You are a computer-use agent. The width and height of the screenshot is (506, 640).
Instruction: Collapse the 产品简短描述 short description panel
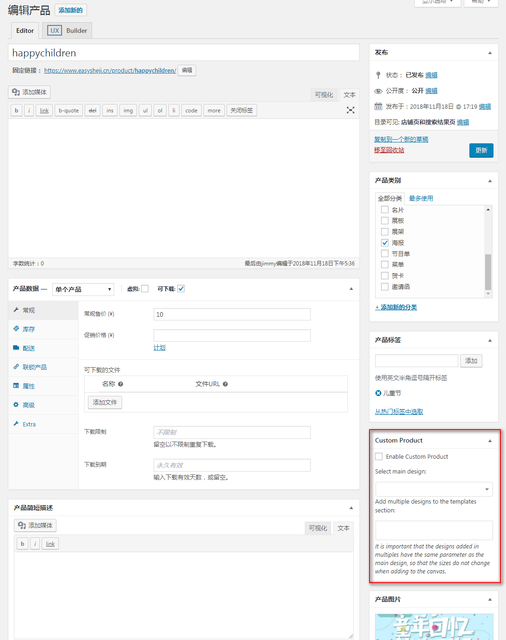point(351,508)
